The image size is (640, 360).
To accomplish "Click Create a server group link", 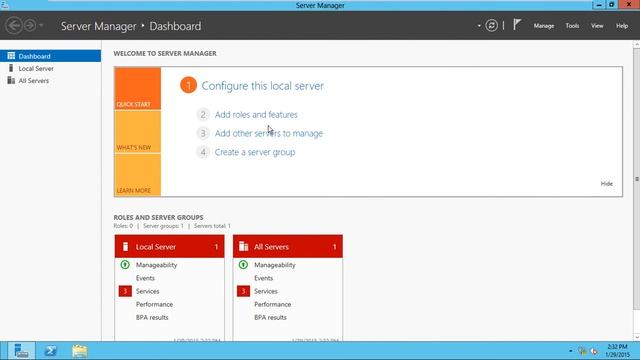I will click(255, 152).
